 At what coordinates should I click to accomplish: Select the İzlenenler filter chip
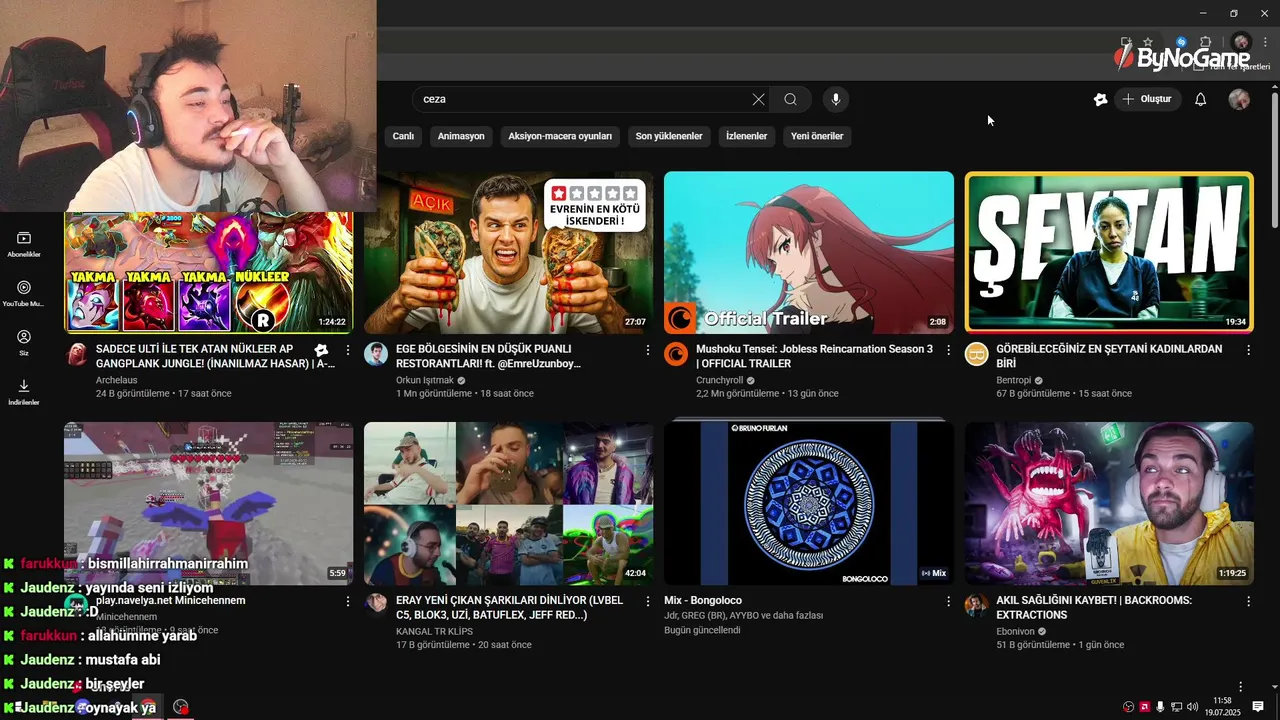click(x=746, y=136)
